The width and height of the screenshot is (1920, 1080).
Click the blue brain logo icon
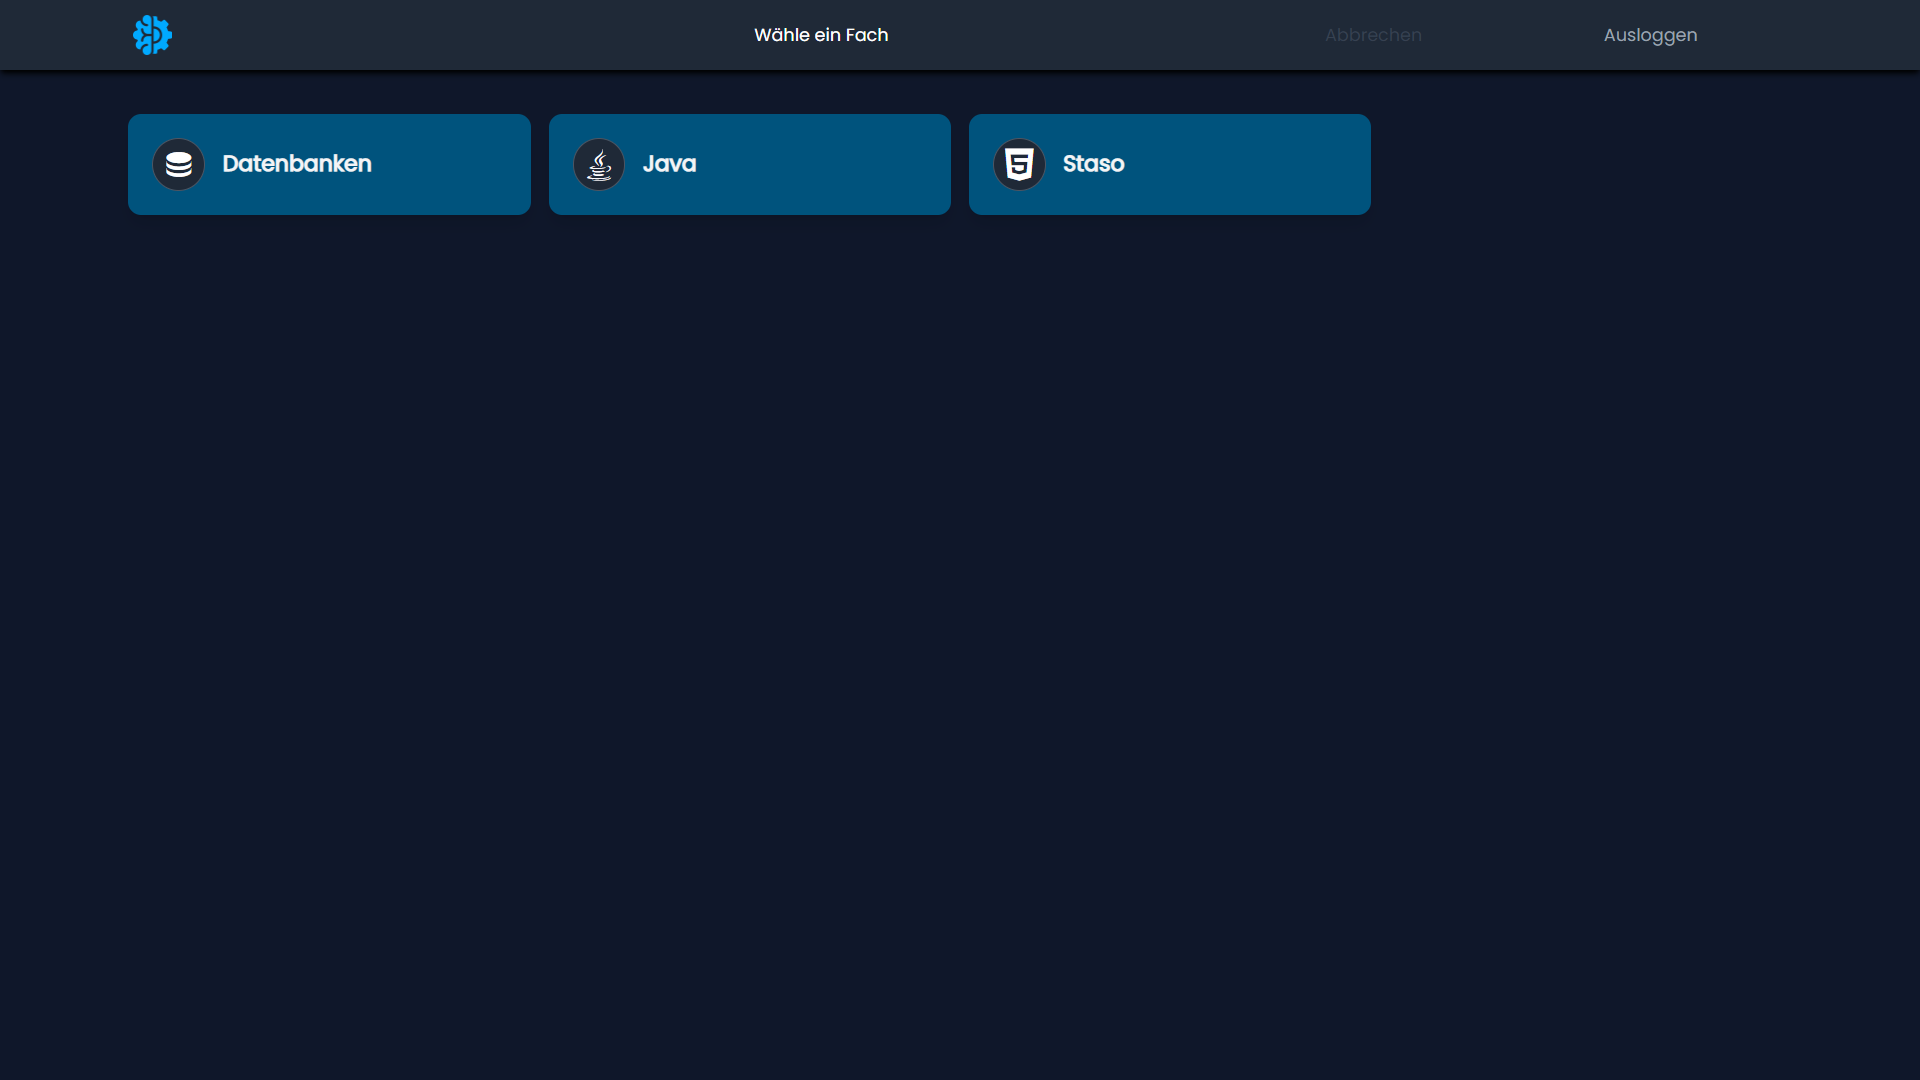click(x=152, y=35)
